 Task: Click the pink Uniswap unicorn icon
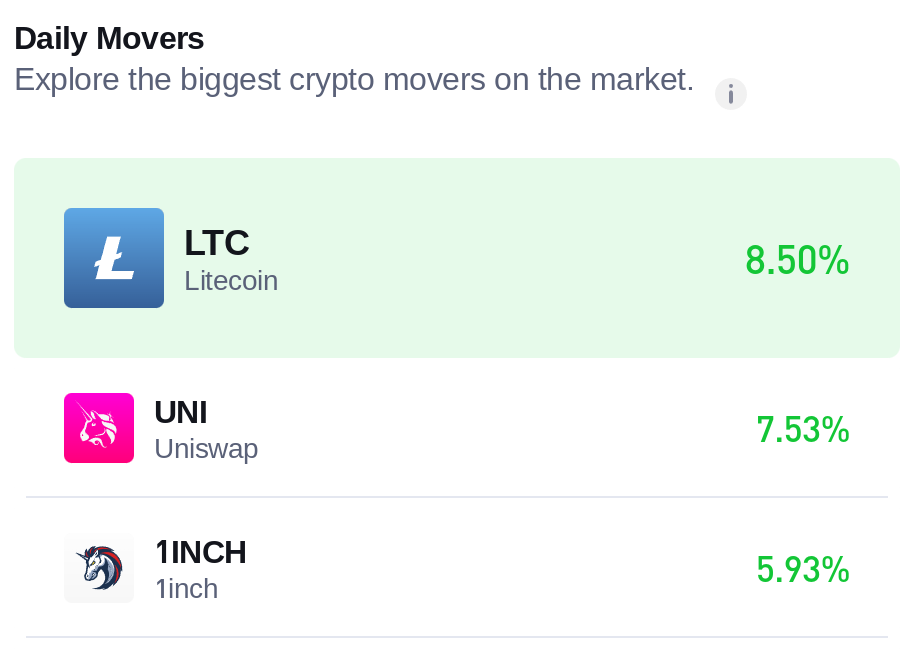[x=99, y=428]
